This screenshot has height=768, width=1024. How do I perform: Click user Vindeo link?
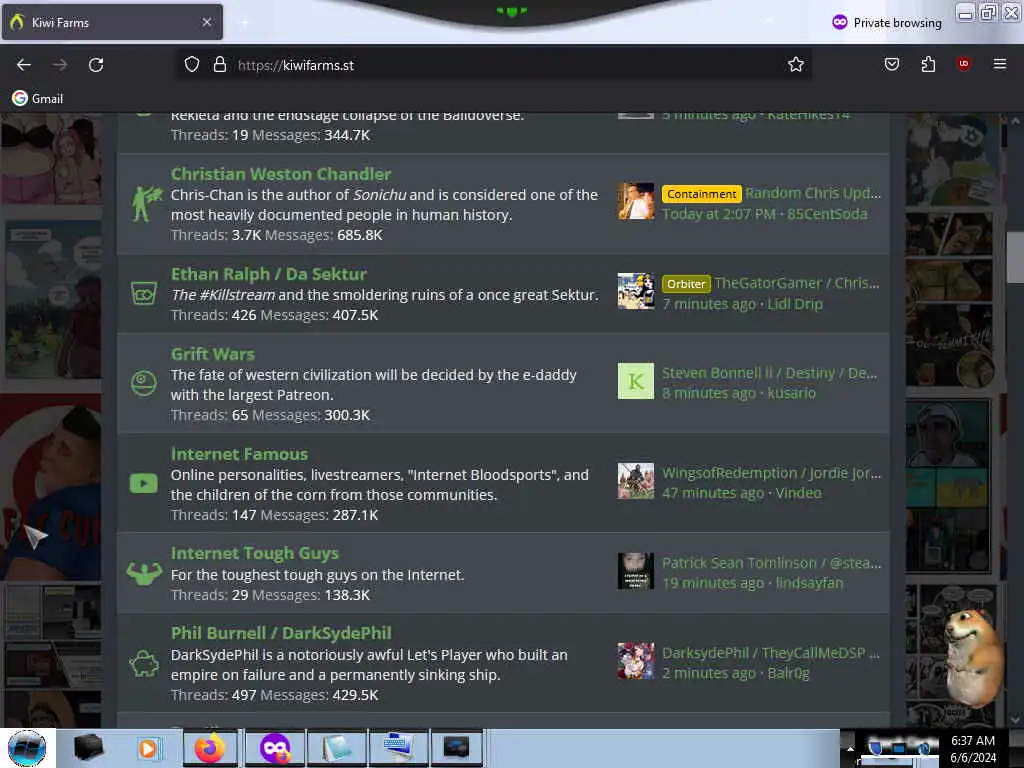(798, 493)
